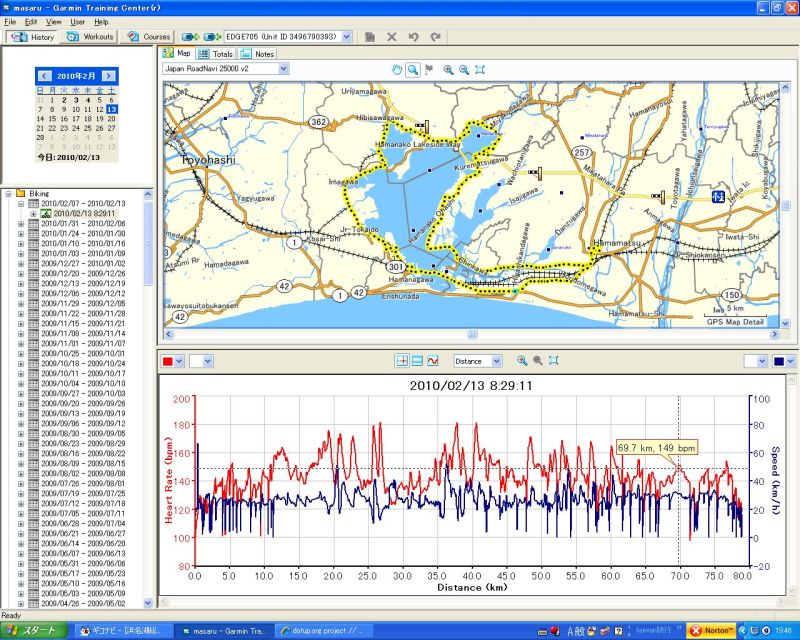800x640 pixels.
Task: Click the map zoom out icon
Action: [464, 70]
